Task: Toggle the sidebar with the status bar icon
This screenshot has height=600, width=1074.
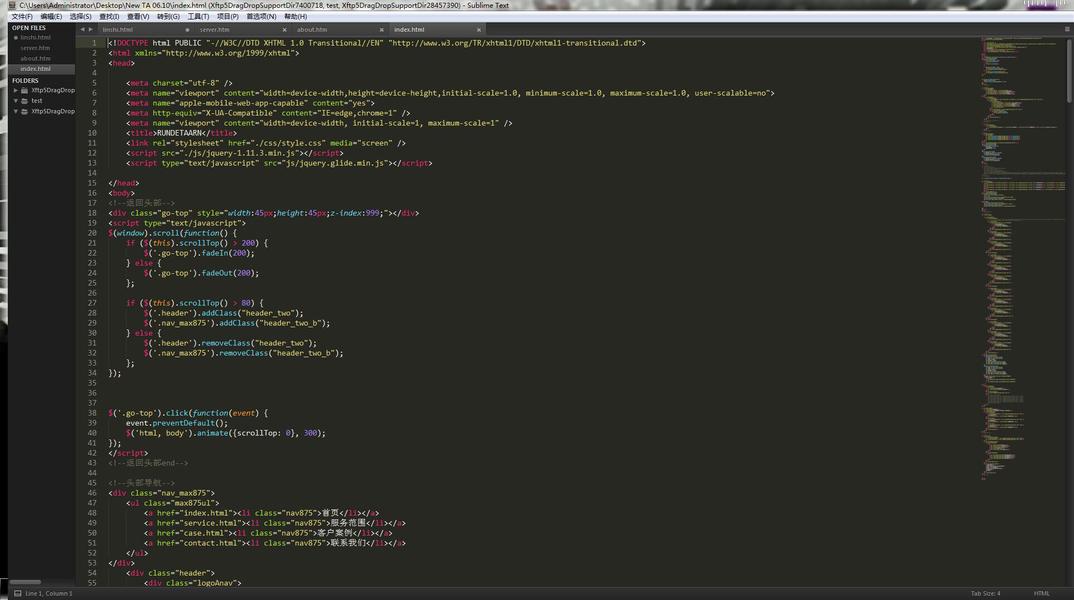Action: tap(18, 593)
